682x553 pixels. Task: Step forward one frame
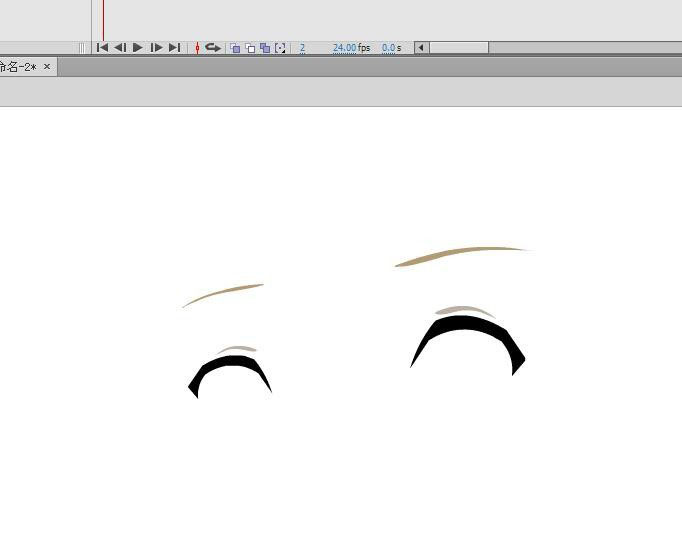(x=156, y=47)
